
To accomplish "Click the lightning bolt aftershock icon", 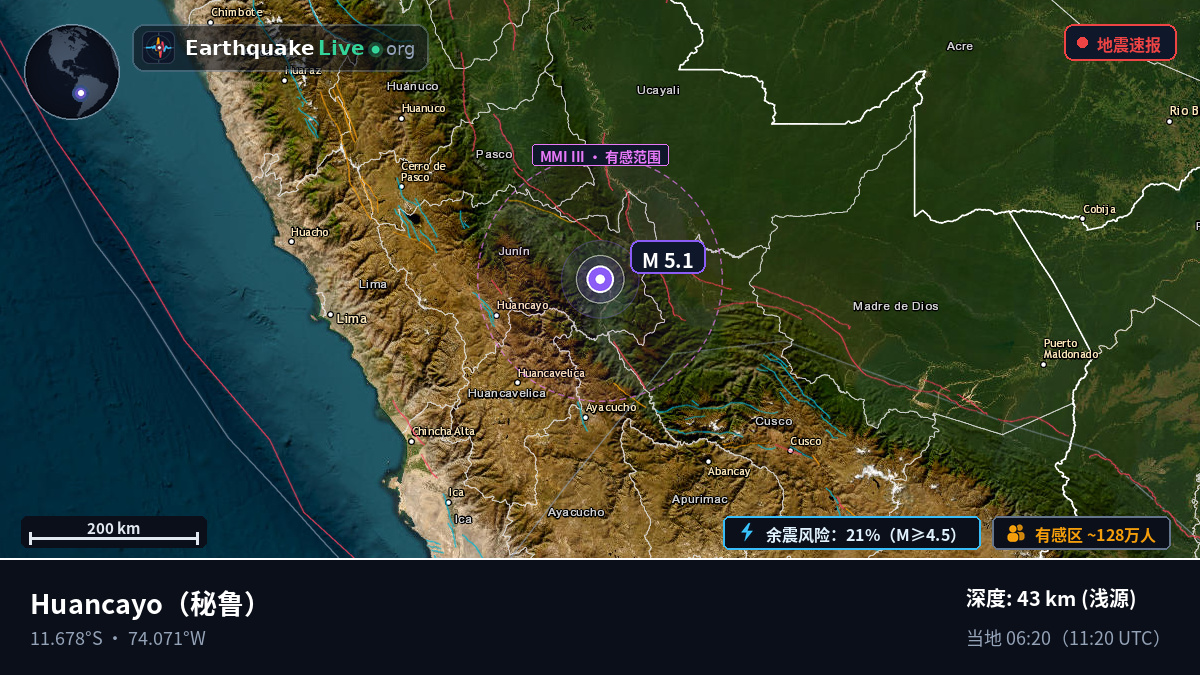I will point(746,533).
